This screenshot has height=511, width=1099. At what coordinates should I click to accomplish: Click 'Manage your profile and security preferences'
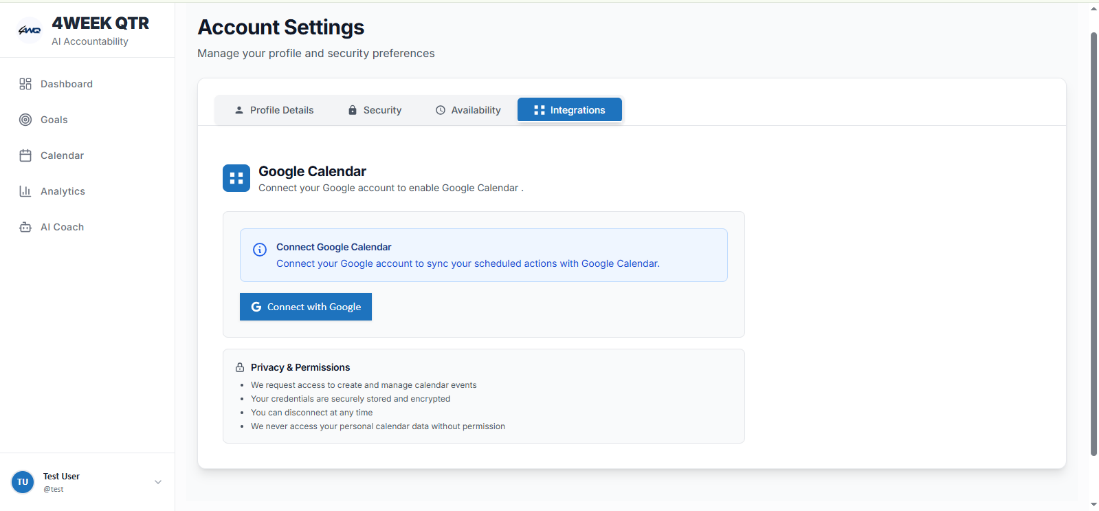point(316,53)
